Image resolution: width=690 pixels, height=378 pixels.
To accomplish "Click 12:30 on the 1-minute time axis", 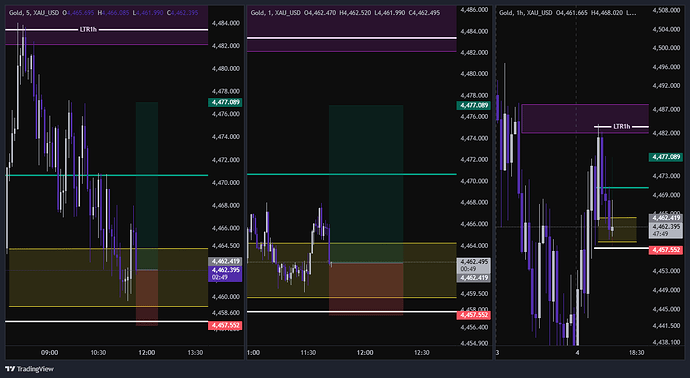I will [422, 352].
